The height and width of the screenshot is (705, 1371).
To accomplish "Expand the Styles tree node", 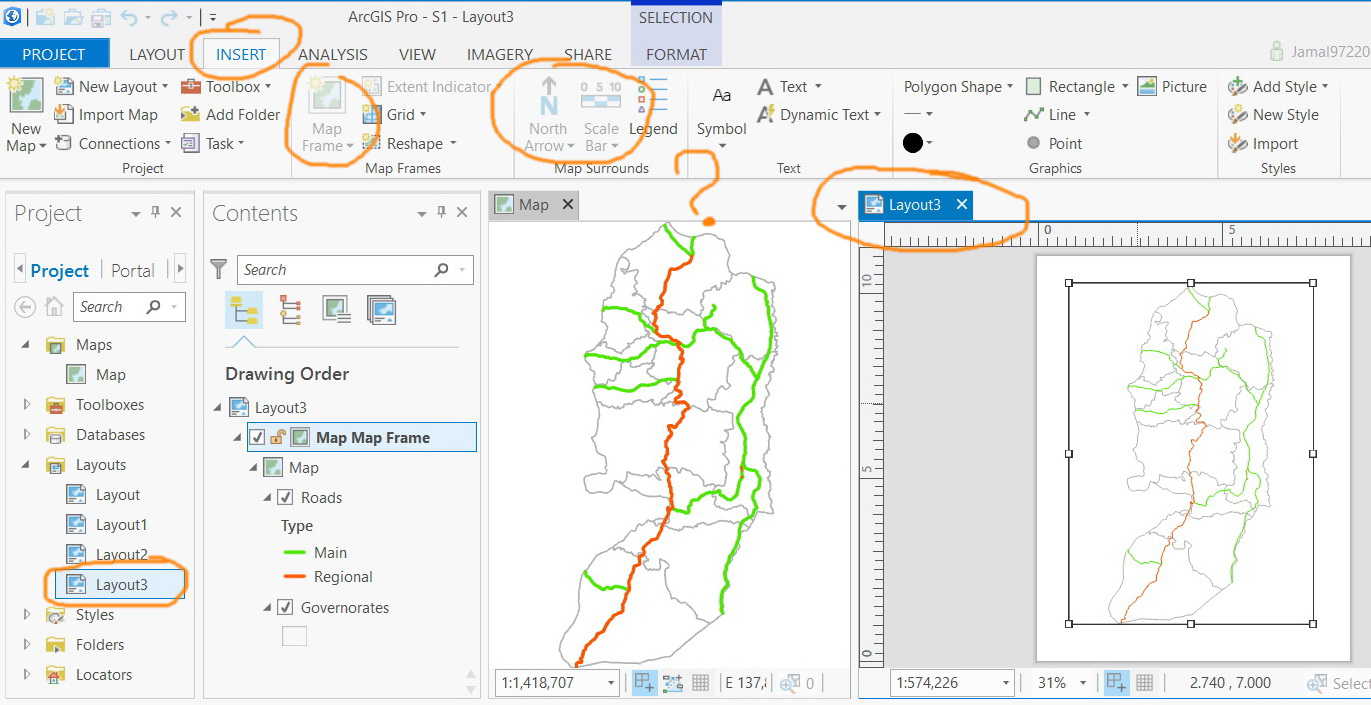I will tap(27, 615).
